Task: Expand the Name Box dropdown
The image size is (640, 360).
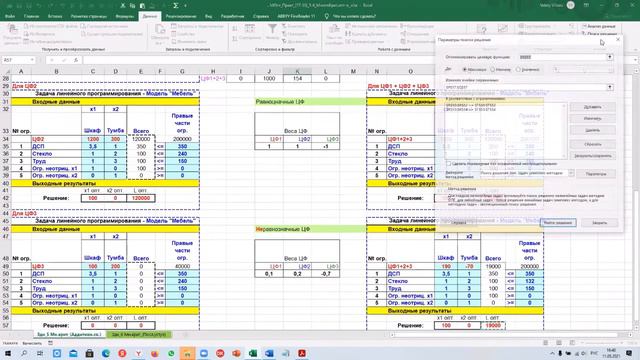Action: pos(32,60)
